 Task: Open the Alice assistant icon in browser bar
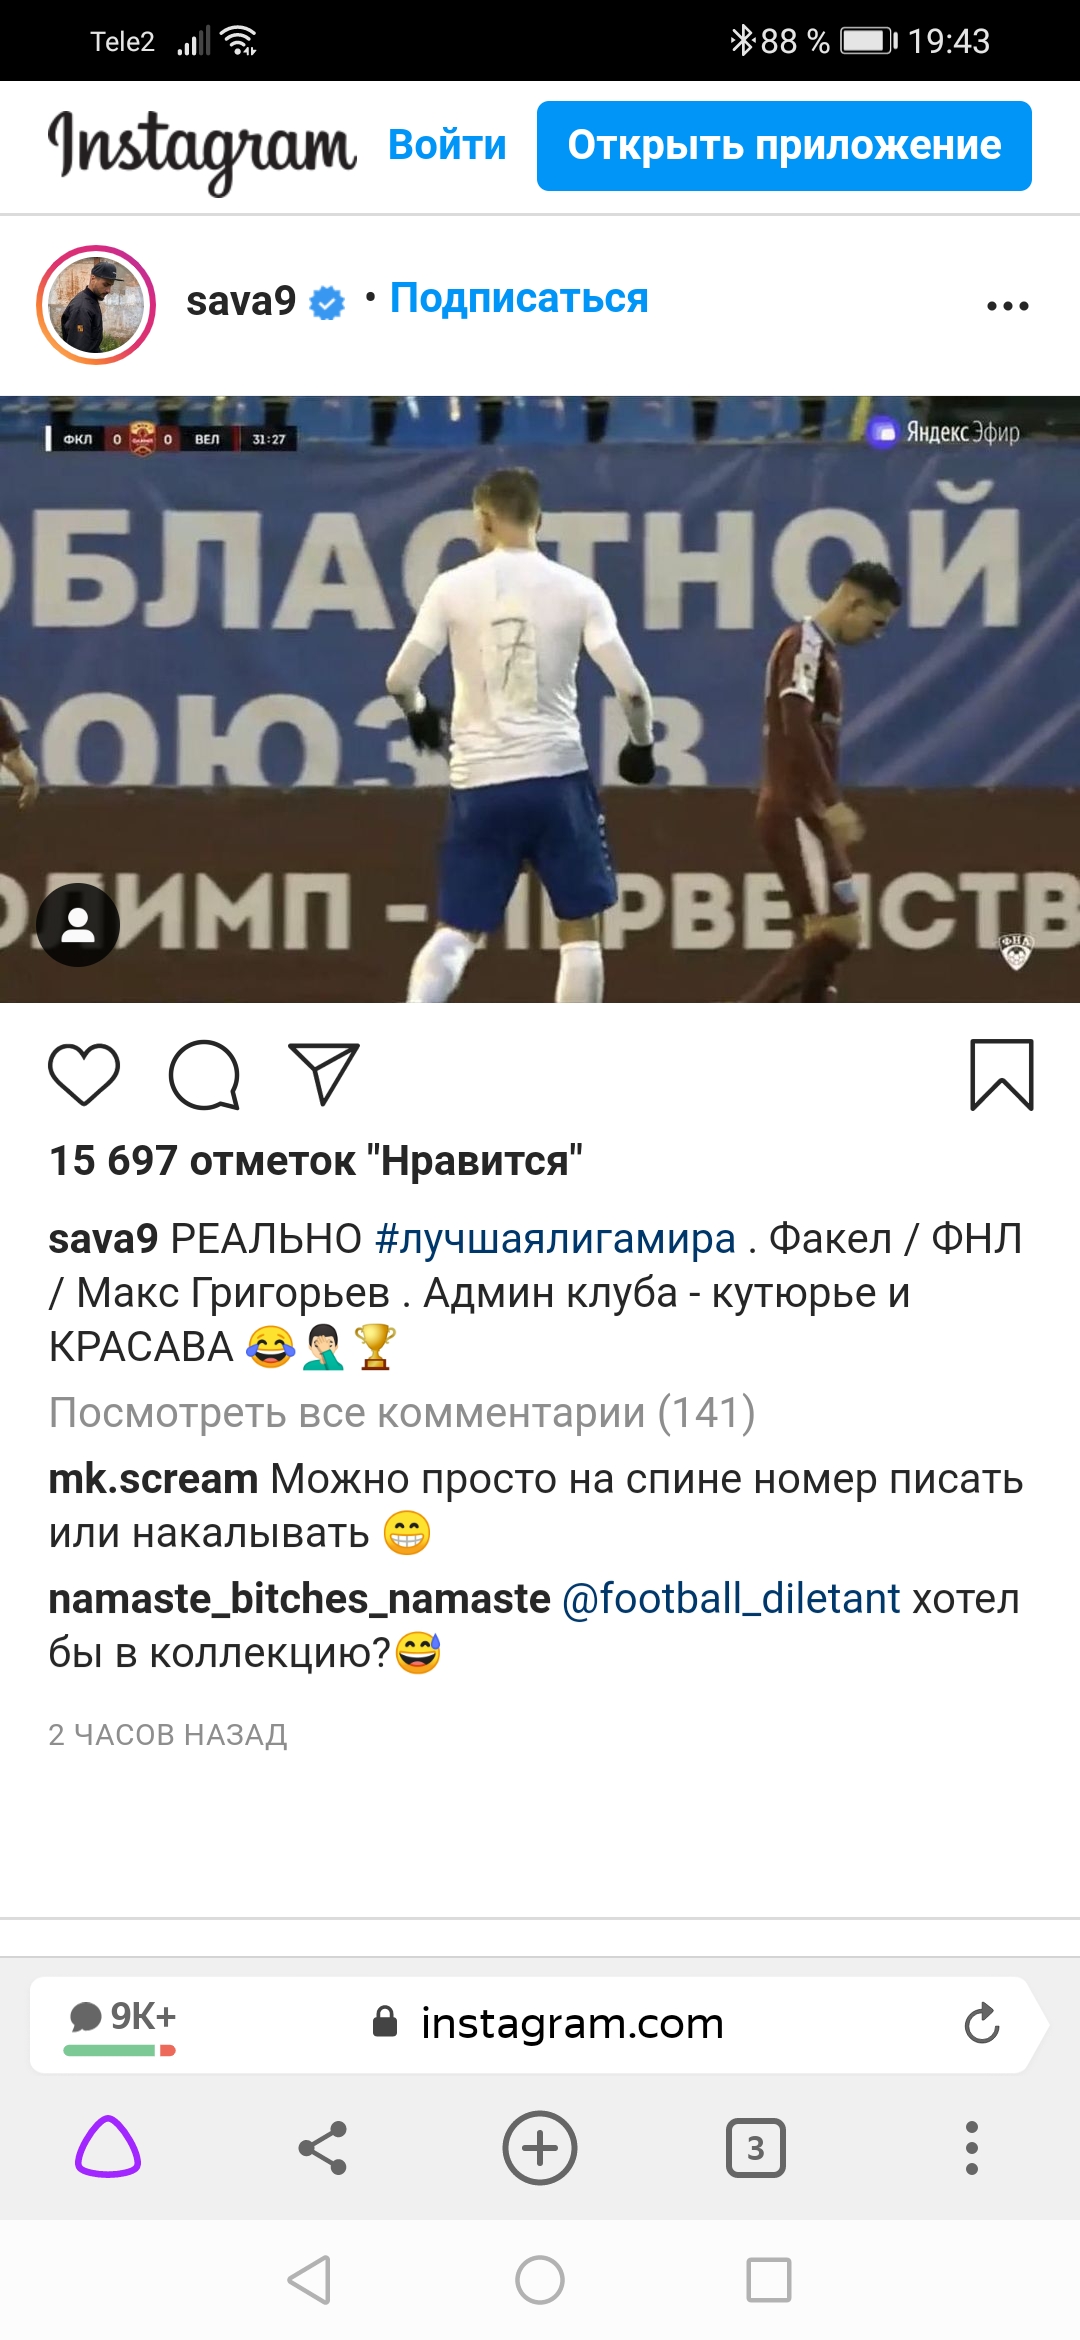point(108,2147)
